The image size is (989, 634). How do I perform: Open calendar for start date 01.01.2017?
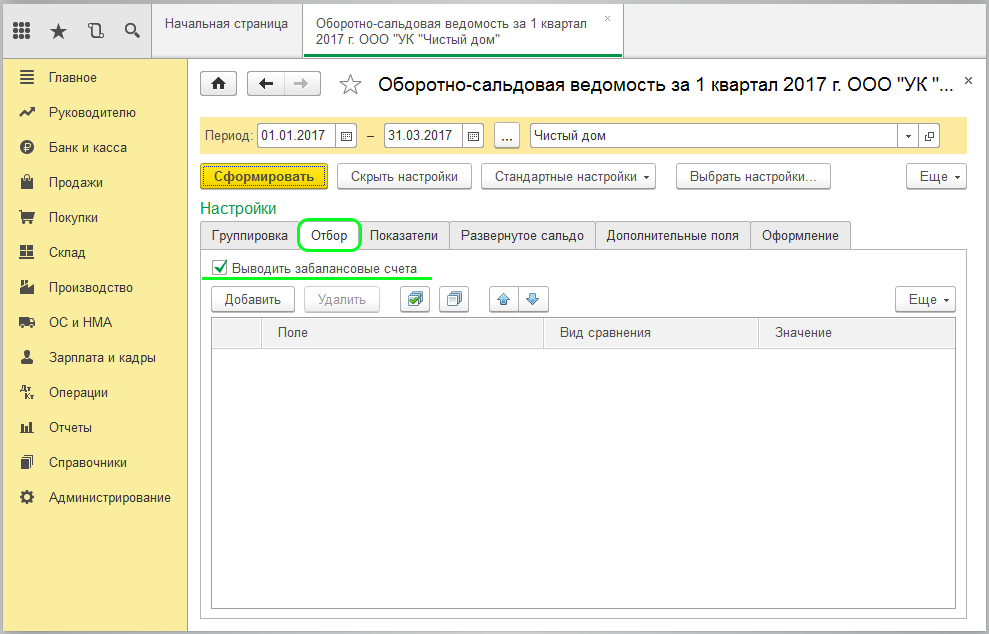[347, 136]
